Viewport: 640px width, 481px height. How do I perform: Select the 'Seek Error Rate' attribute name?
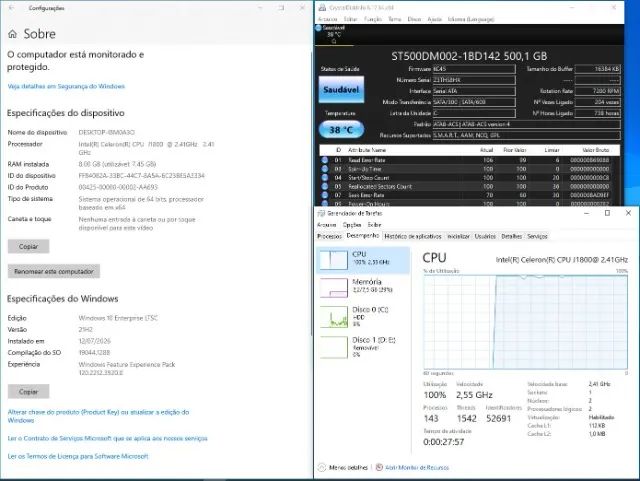point(366,195)
